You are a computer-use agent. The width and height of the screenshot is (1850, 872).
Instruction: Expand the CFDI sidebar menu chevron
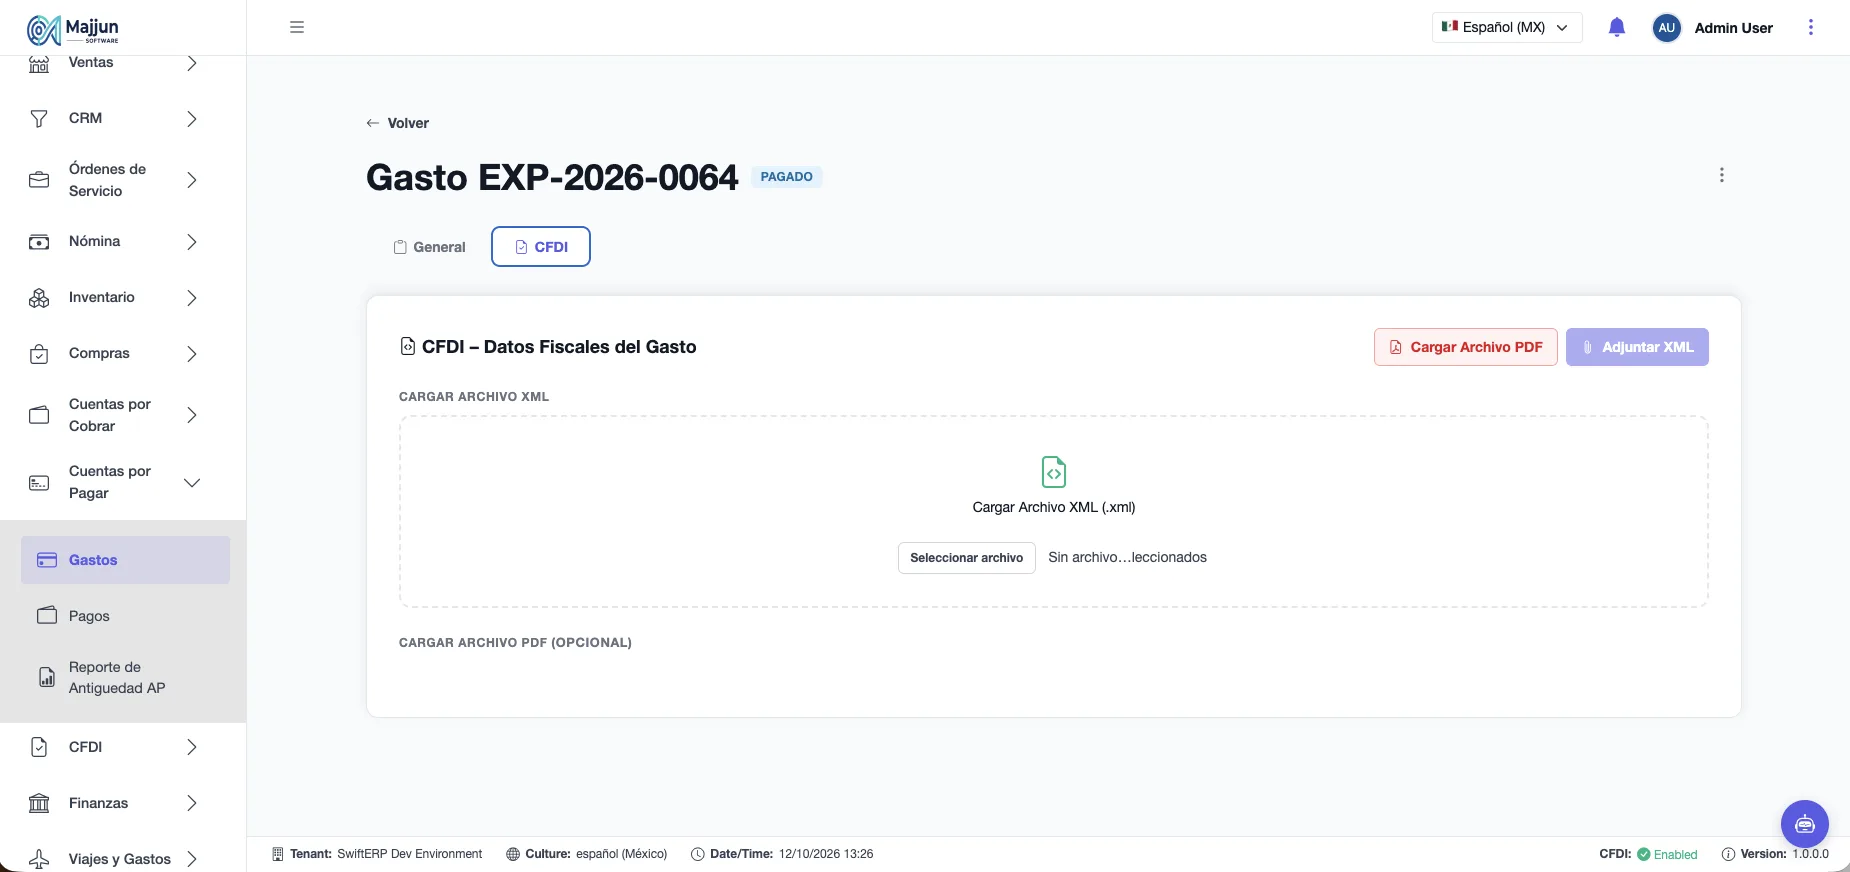192,747
